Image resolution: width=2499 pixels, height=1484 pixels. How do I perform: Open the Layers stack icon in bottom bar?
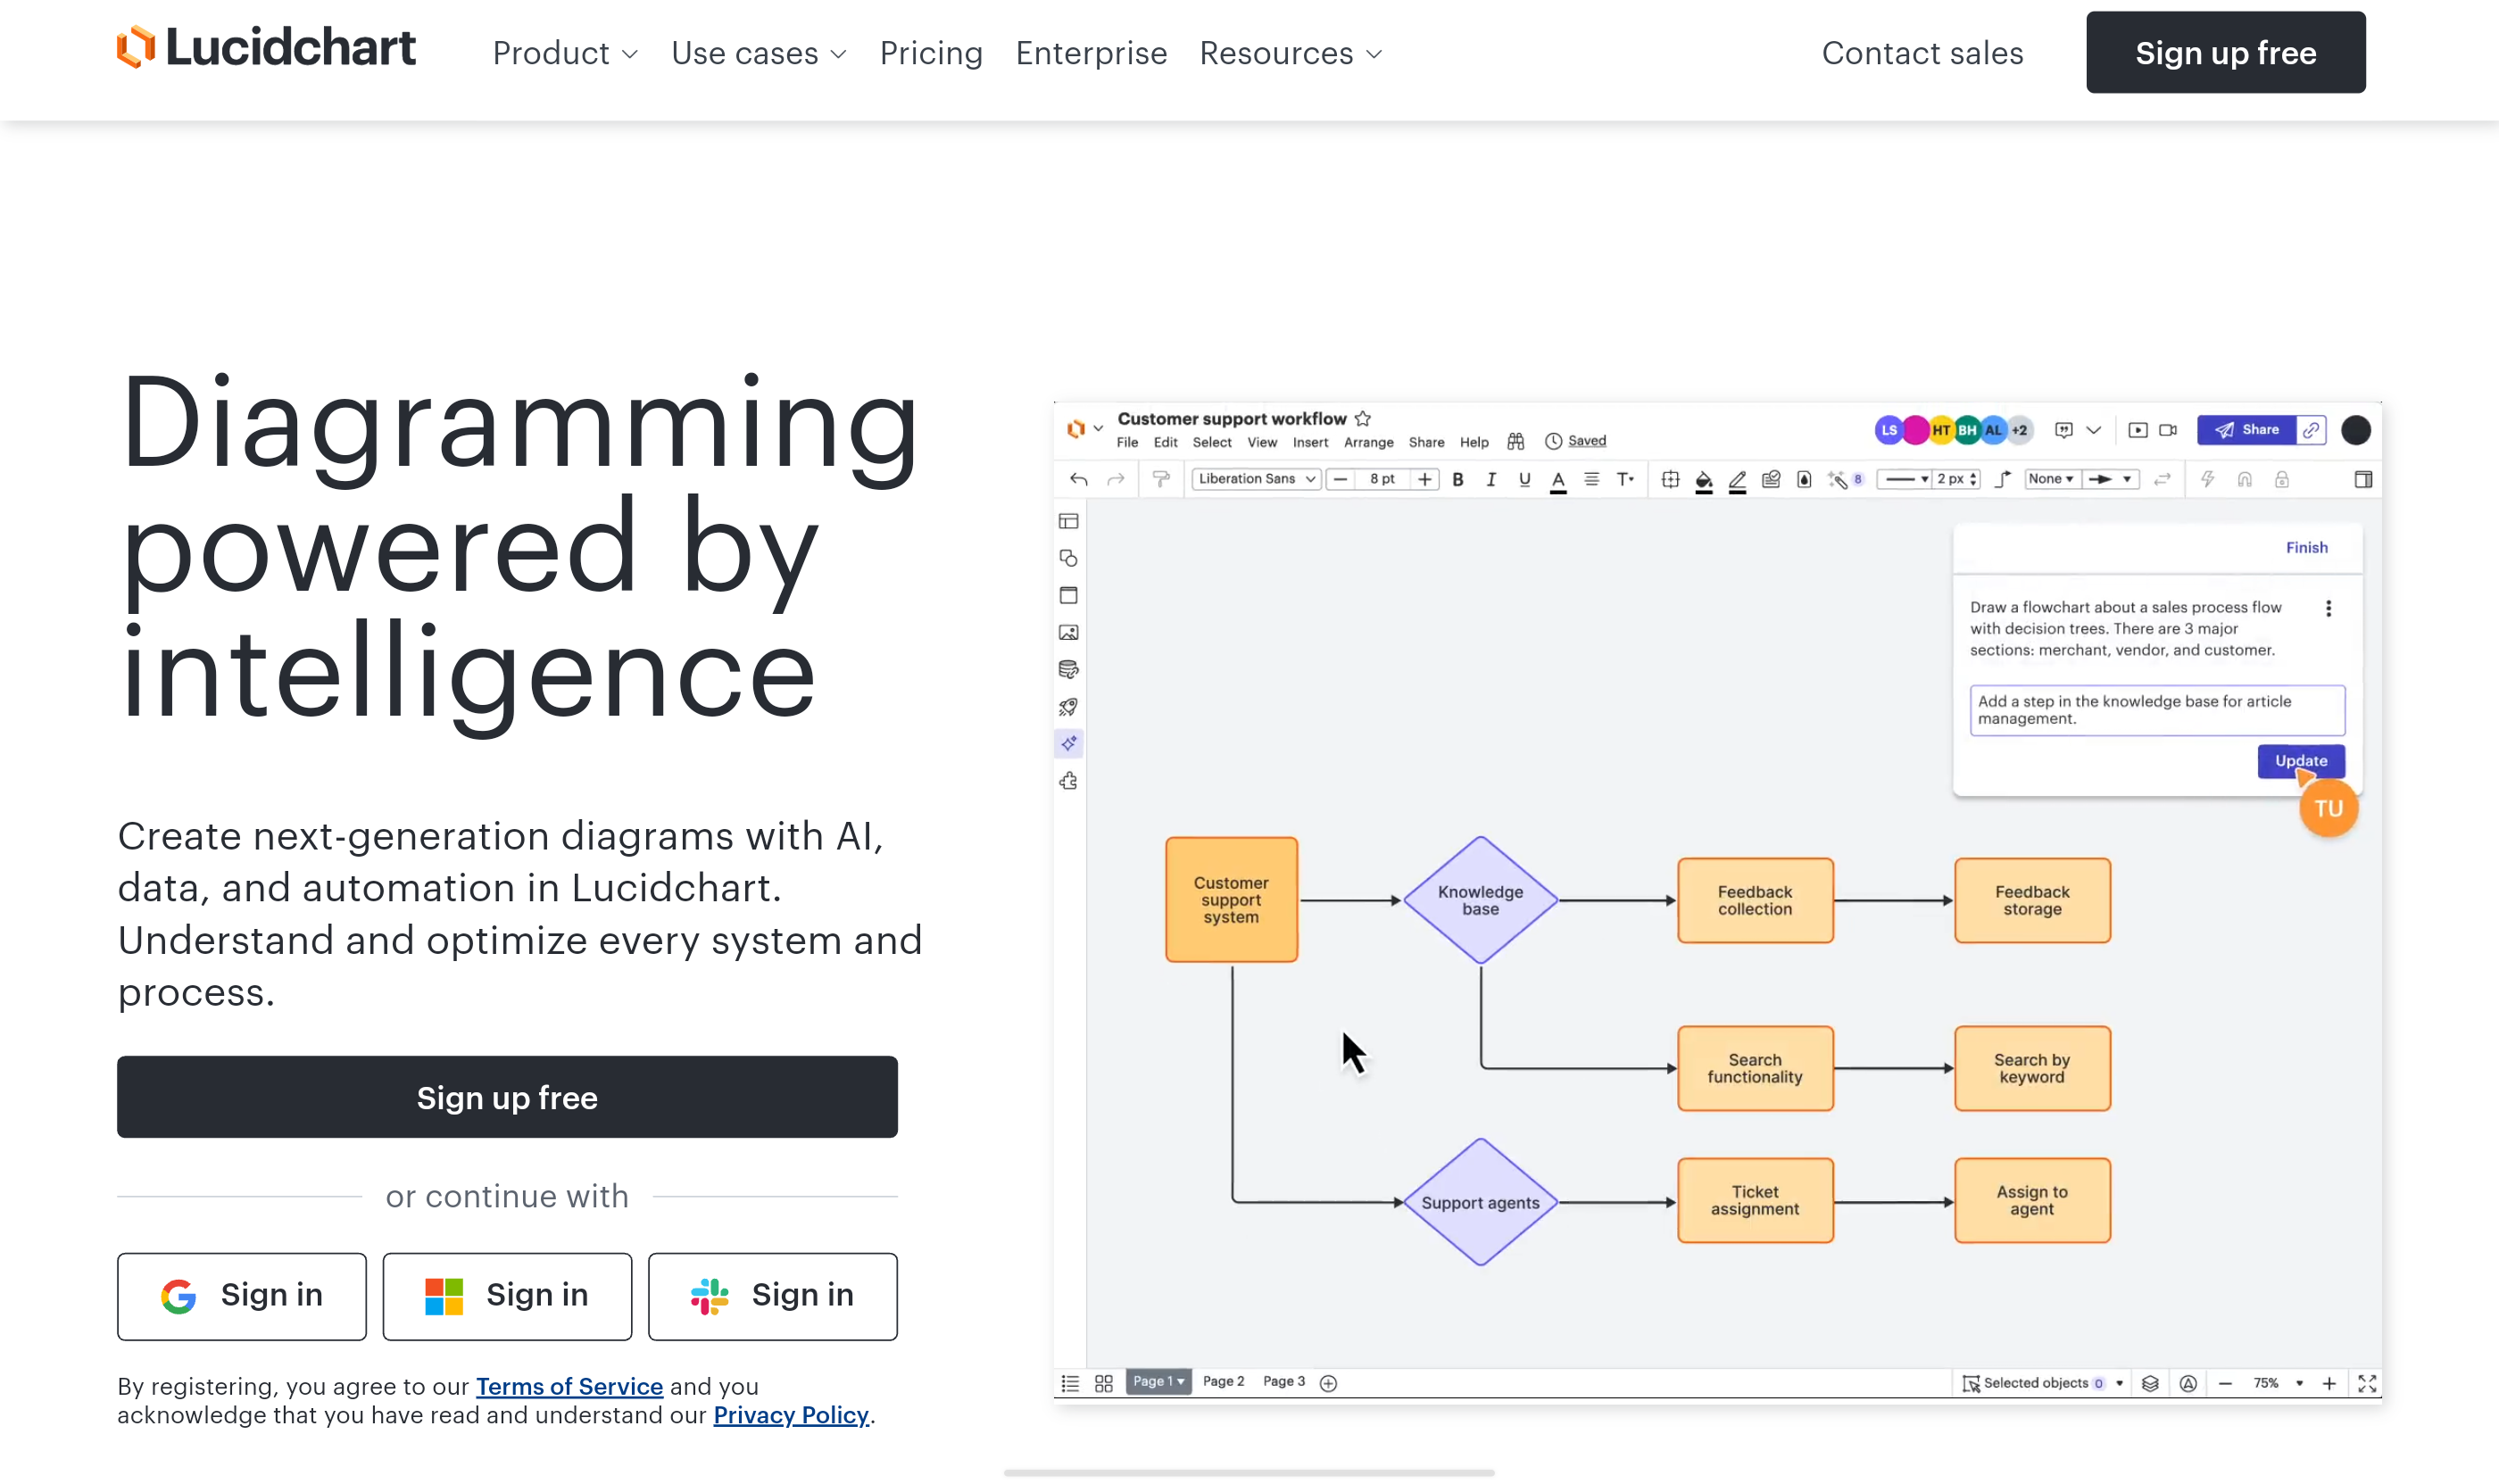click(x=2150, y=1383)
